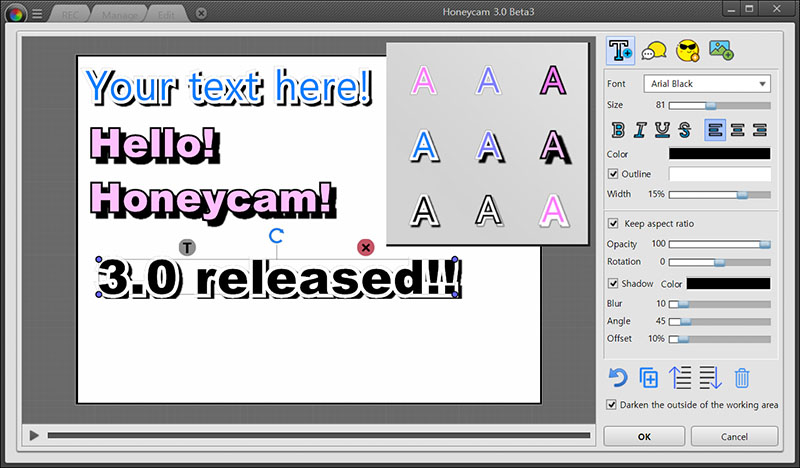Image resolution: width=800 pixels, height=468 pixels.
Task: Adjust the shadow Blur slider
Action: coord(720,304)
